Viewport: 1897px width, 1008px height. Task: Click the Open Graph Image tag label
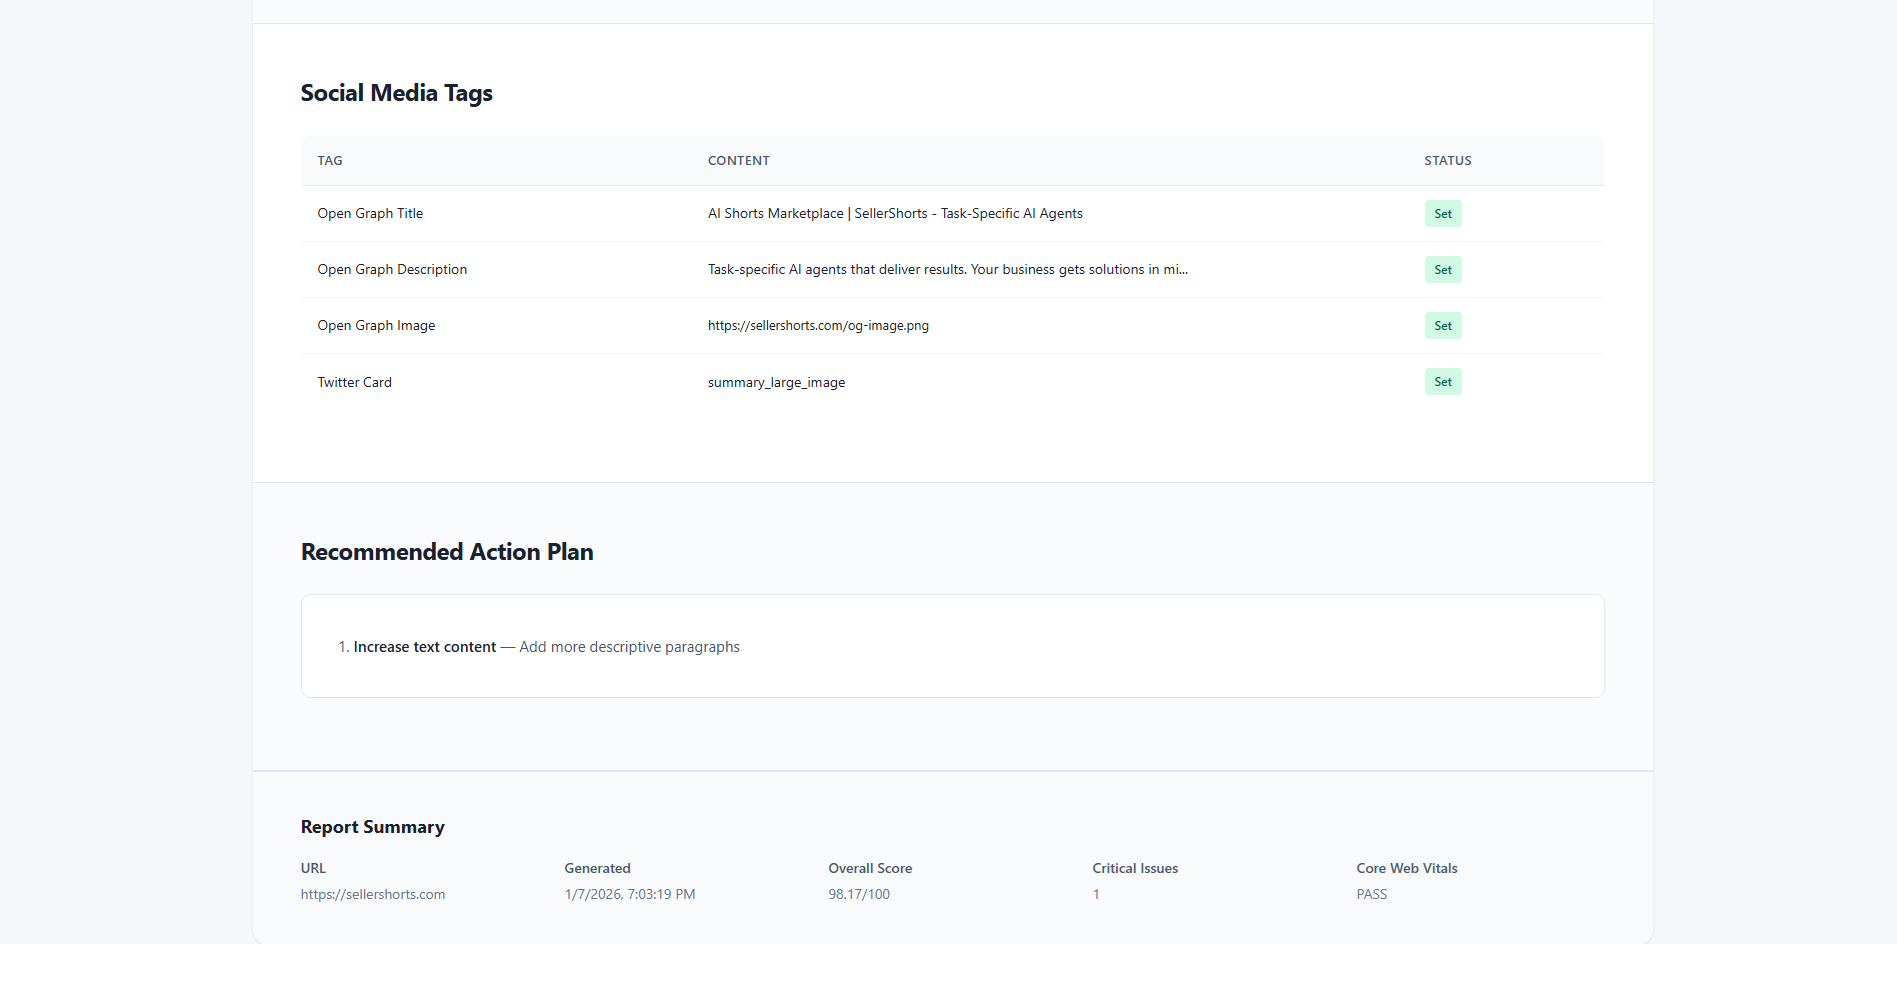[x=376, y=326]
